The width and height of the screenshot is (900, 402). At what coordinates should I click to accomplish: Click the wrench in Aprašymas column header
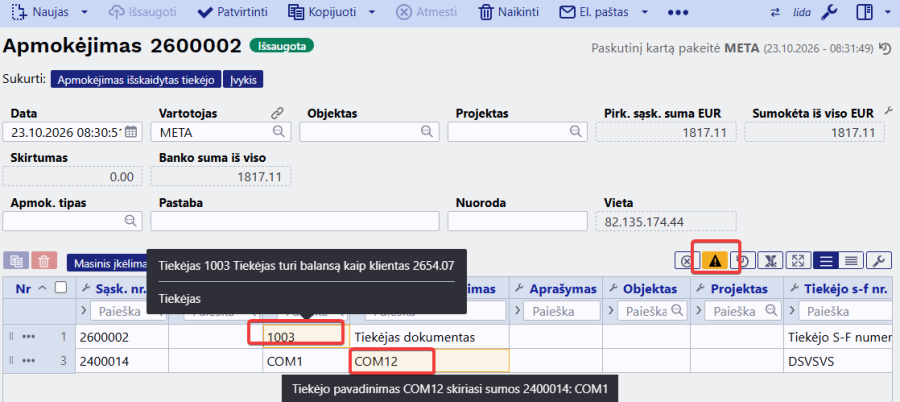(521, 288)
